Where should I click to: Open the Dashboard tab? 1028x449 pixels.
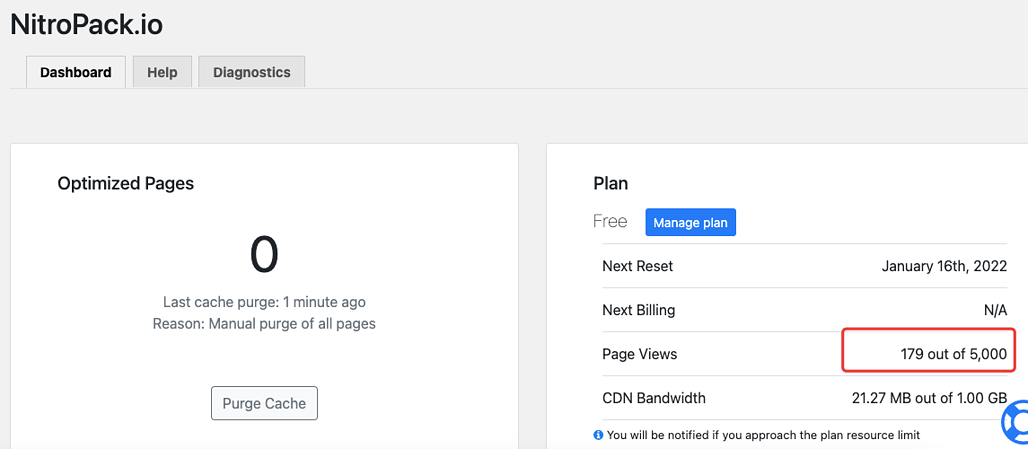[x=75, y=72]
